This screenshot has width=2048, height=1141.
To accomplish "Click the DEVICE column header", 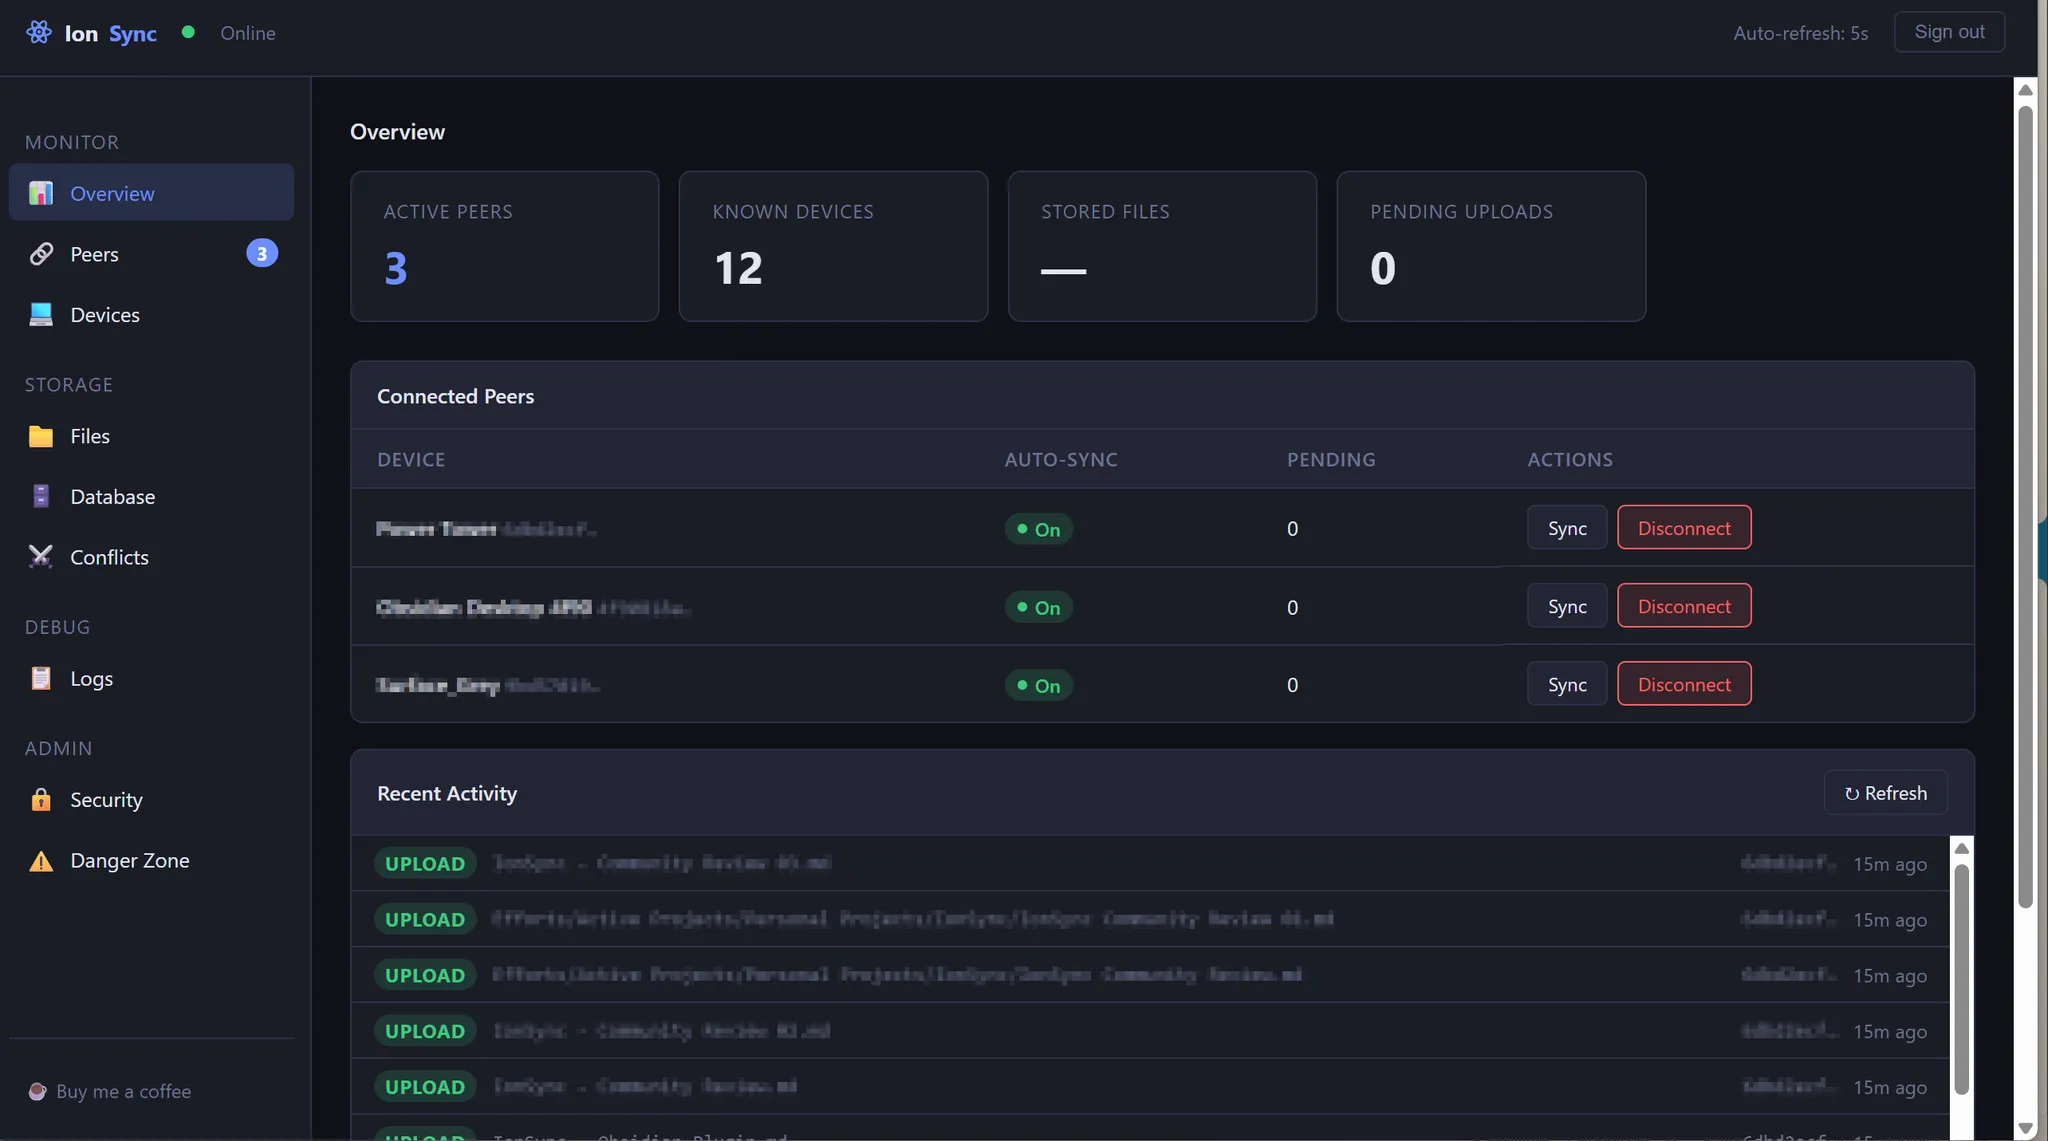I will pyautogui.click(x=411, y=459).
